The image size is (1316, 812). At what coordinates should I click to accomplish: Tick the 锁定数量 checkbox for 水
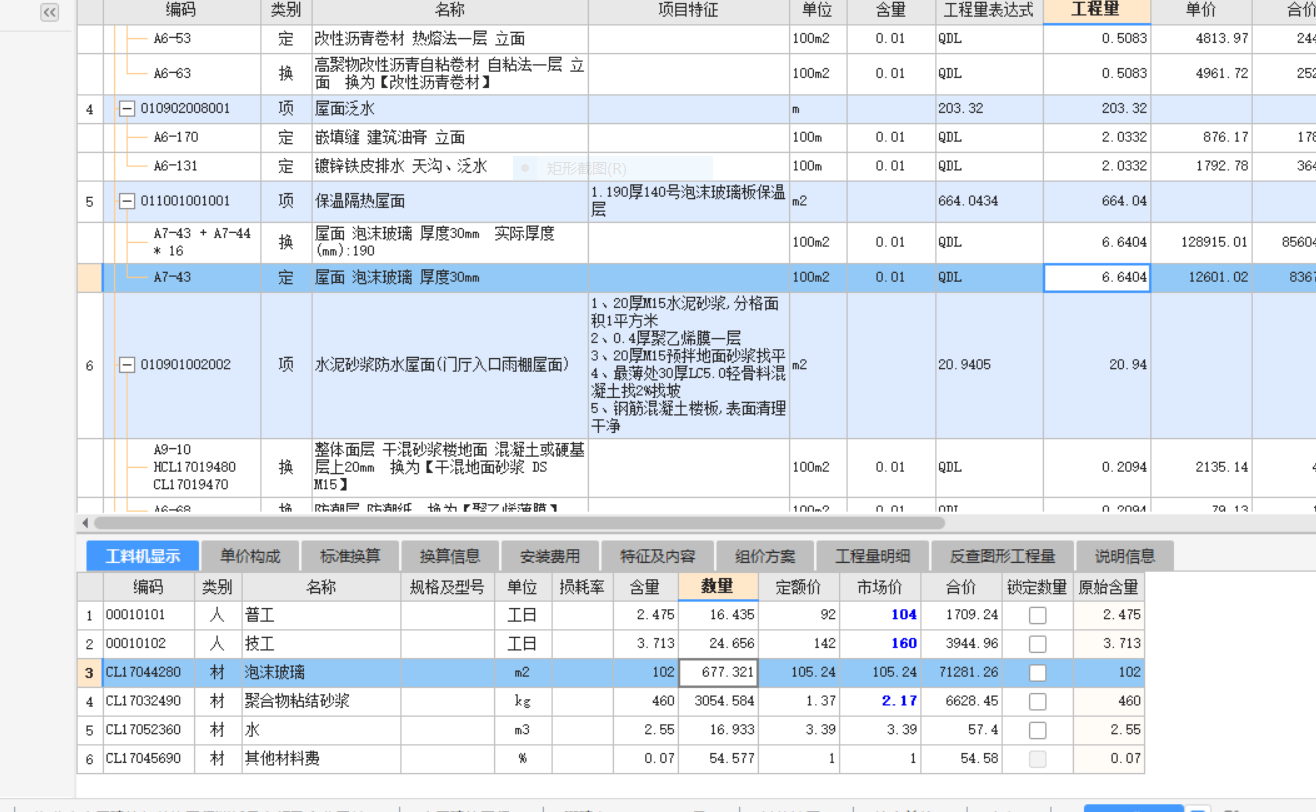[1037, 731]
